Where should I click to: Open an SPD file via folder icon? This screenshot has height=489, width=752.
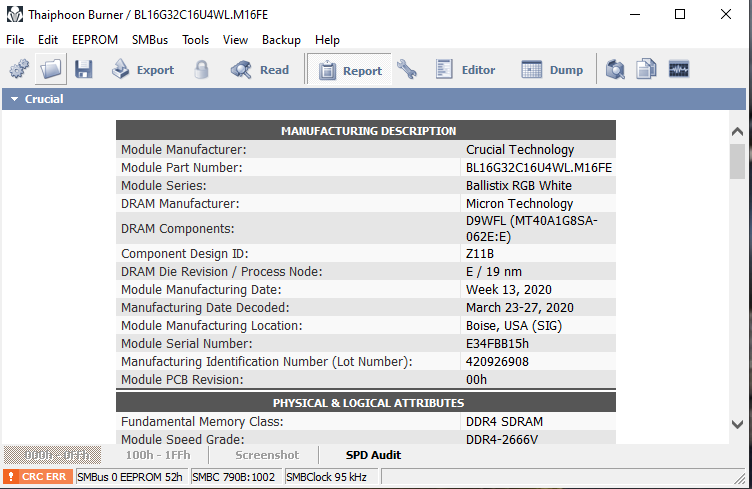click(51, 70)
